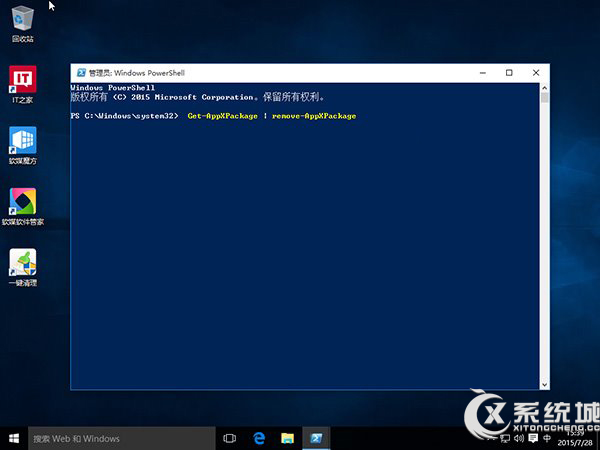
Task: Click the Get-AppXPackage command text
Action: pos(222,116)
